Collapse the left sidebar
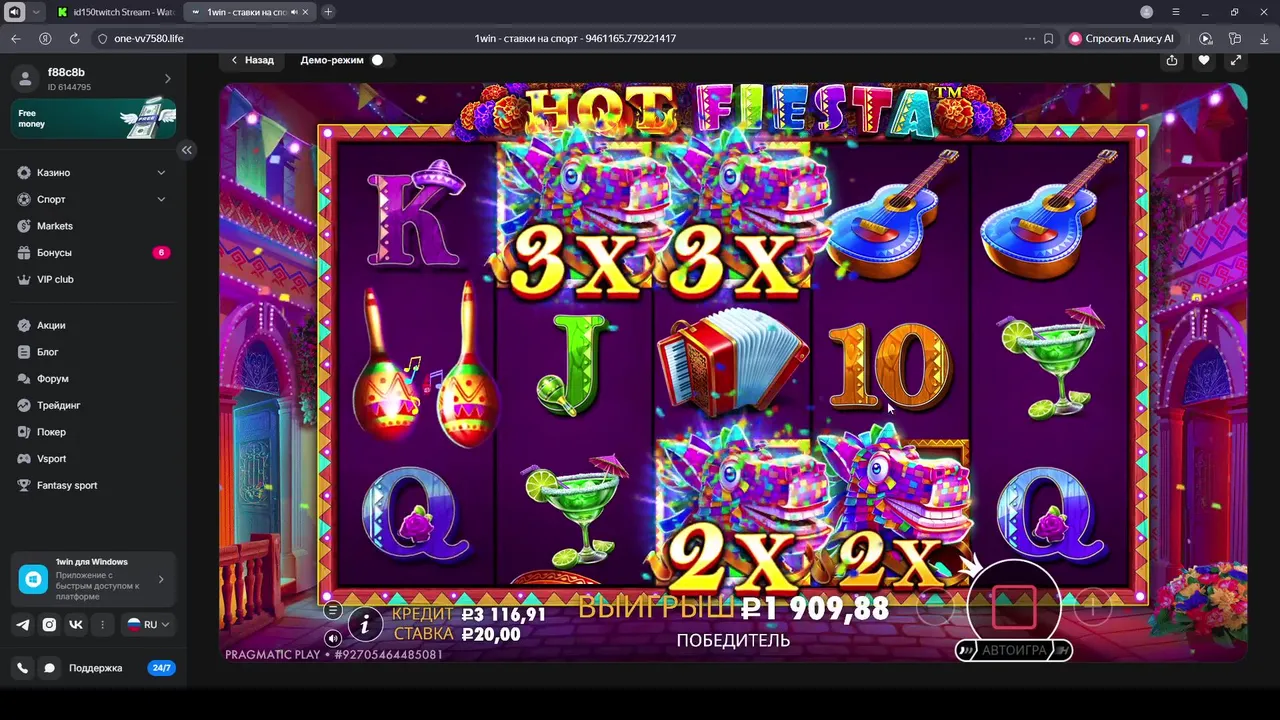This screenshot has width=1280, height=720. click(x=187, y=150)
